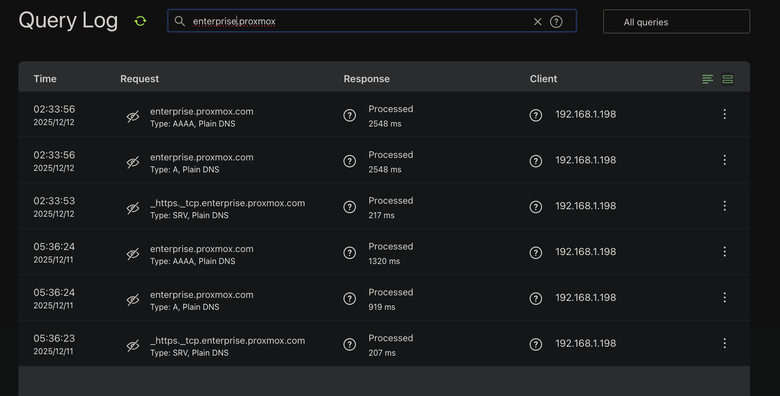
Task: Open the search help question mark icon
Action: coord(556,22)
